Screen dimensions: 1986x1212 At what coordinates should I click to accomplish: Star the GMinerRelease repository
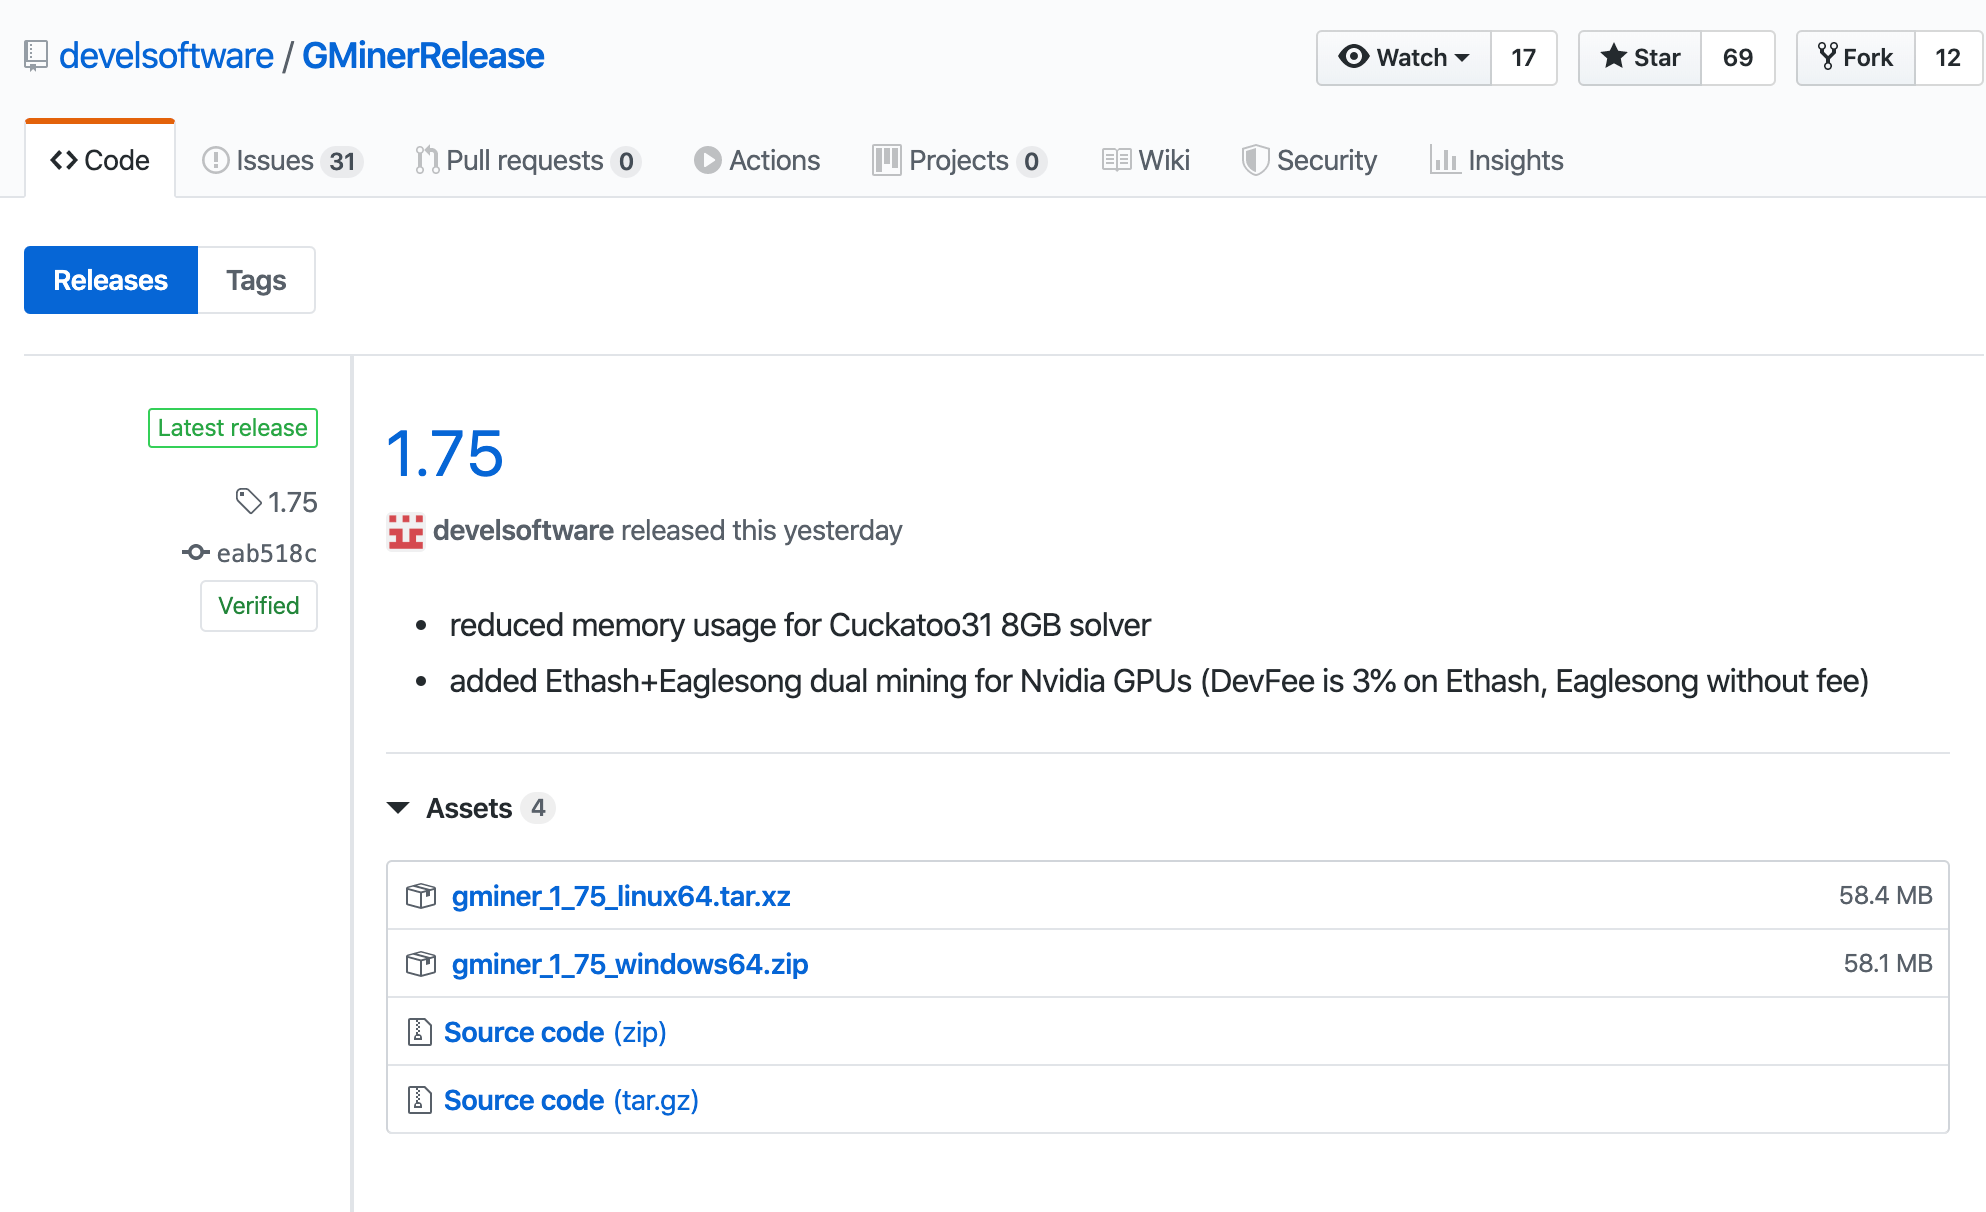coord(1640,58)
